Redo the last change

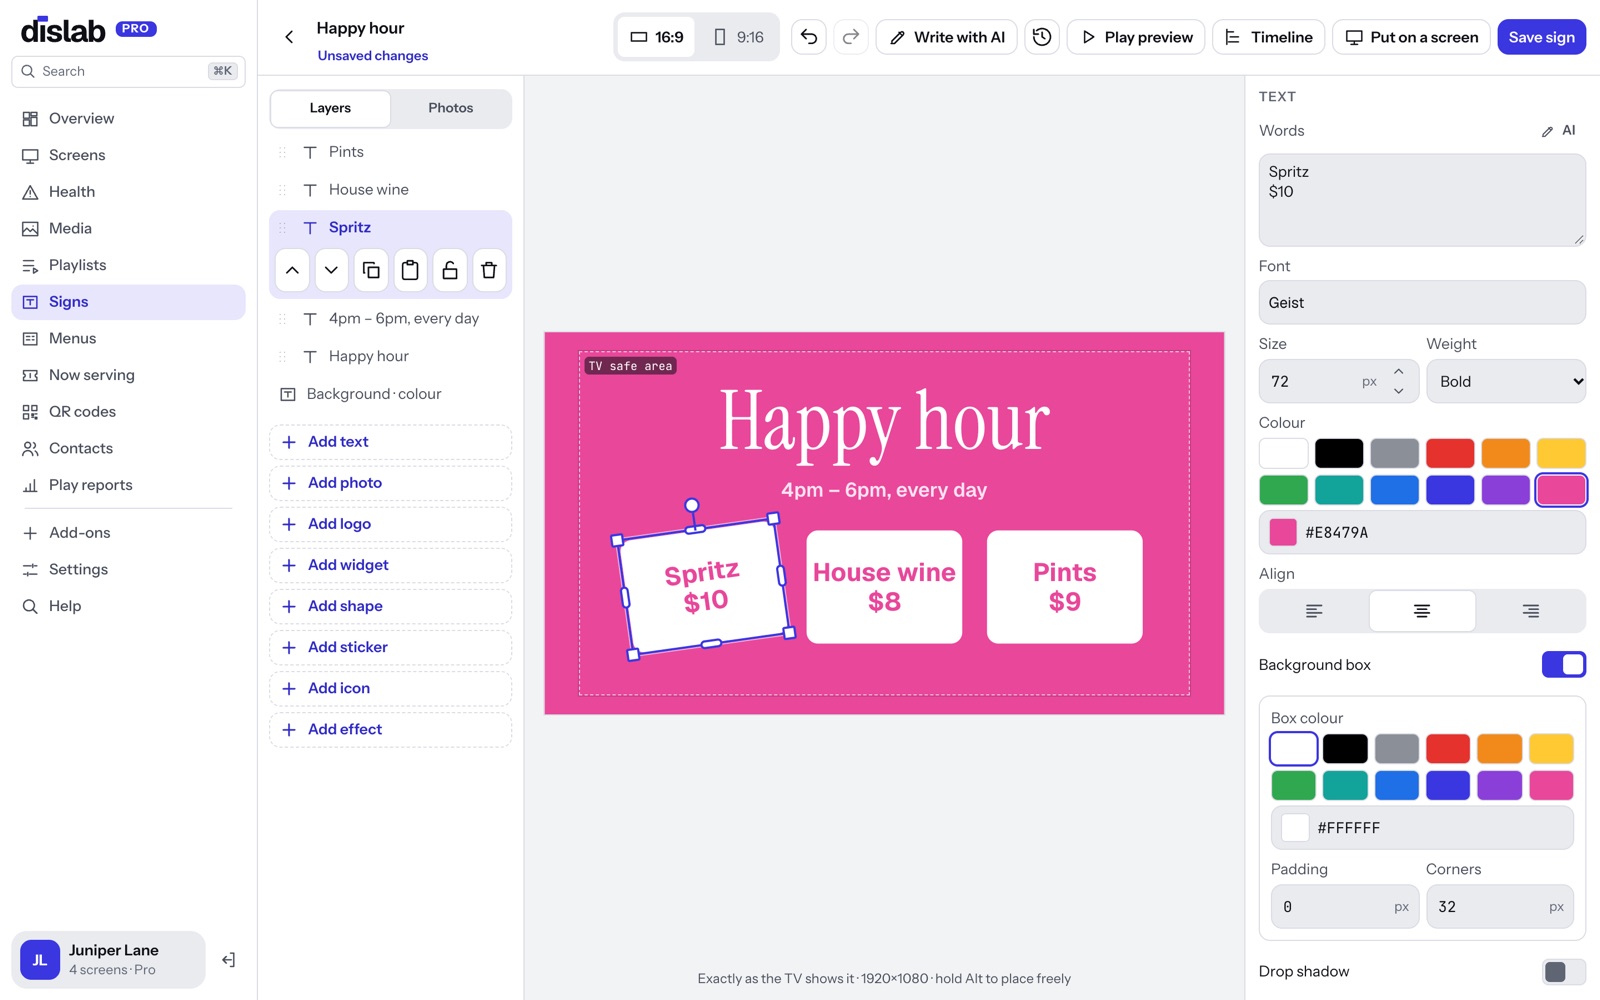(851, 37)
